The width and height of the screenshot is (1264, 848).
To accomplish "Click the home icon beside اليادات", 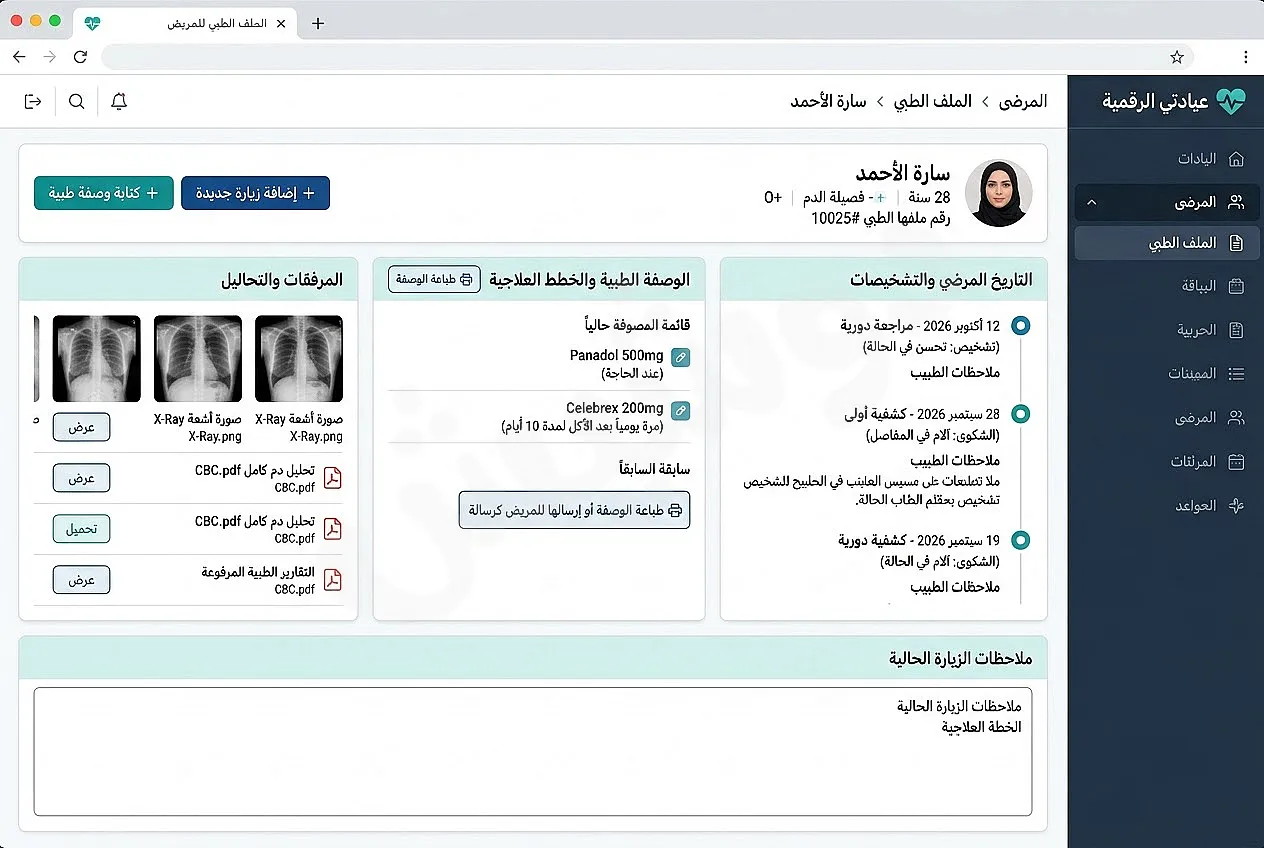I will [x=1236, y=159].
